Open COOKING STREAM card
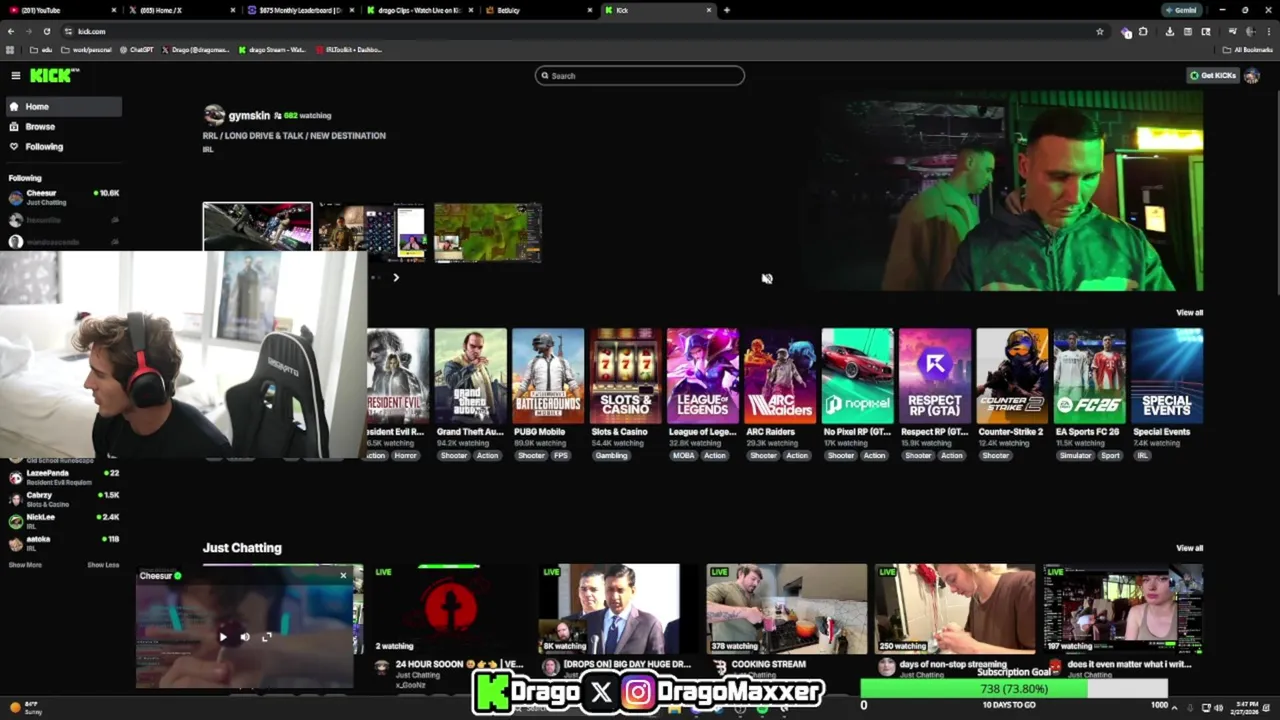The height and width of the screenshot is (720, 1280). click(x=786, y=609)
